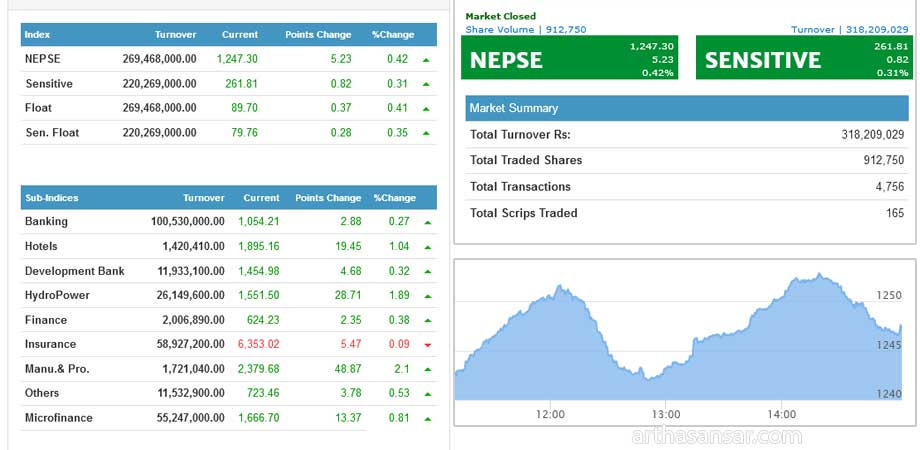Click the up arrow in Finance row
The width and height of the screenshot is (920, 450).
pyautogui.click(x=426, y=320)
